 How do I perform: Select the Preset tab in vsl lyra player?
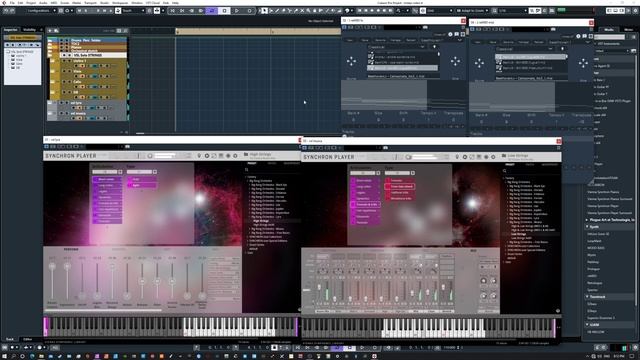pyautogui.click(x=252, y=163)
